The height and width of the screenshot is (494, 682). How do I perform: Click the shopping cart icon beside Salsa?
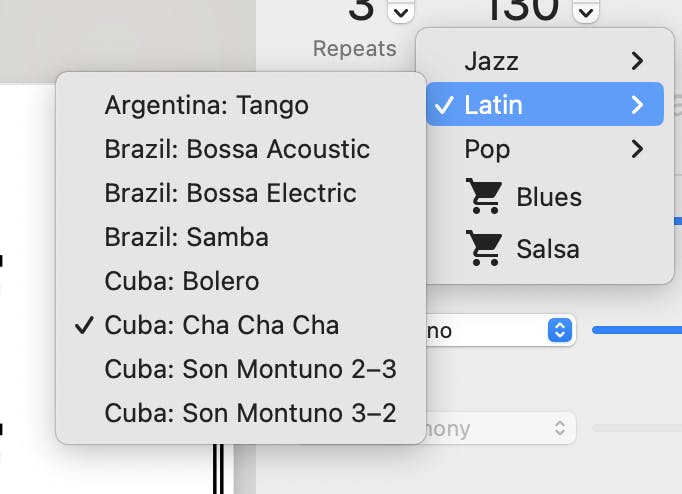click(484, 248)
